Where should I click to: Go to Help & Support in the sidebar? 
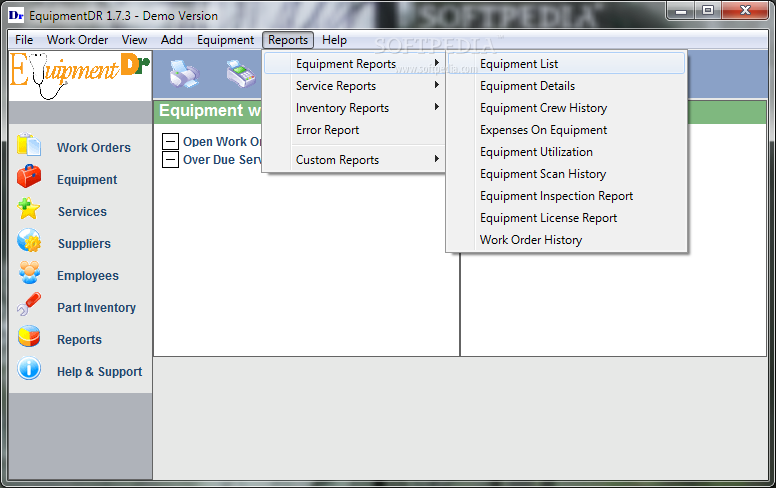tap(99, 372)
